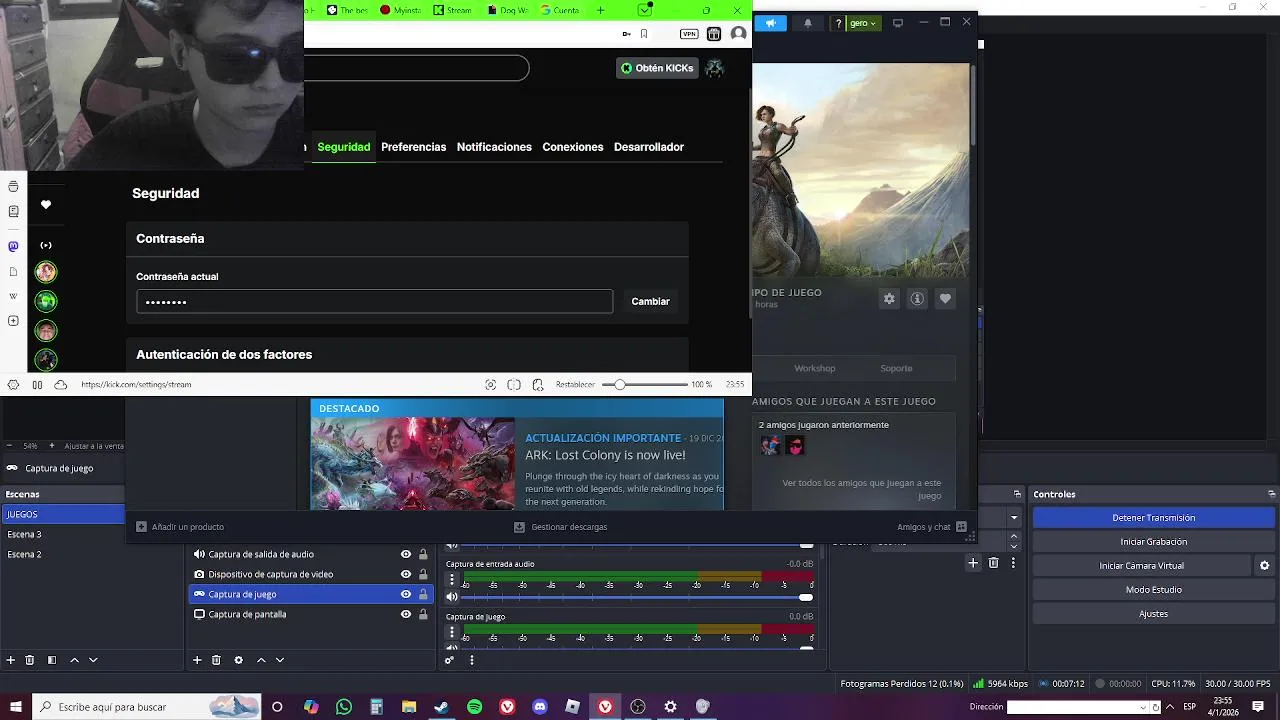Viewport: 1280px width, 720px height.
Task: Click Modo Estudio button
Action: pos(1153,590)
